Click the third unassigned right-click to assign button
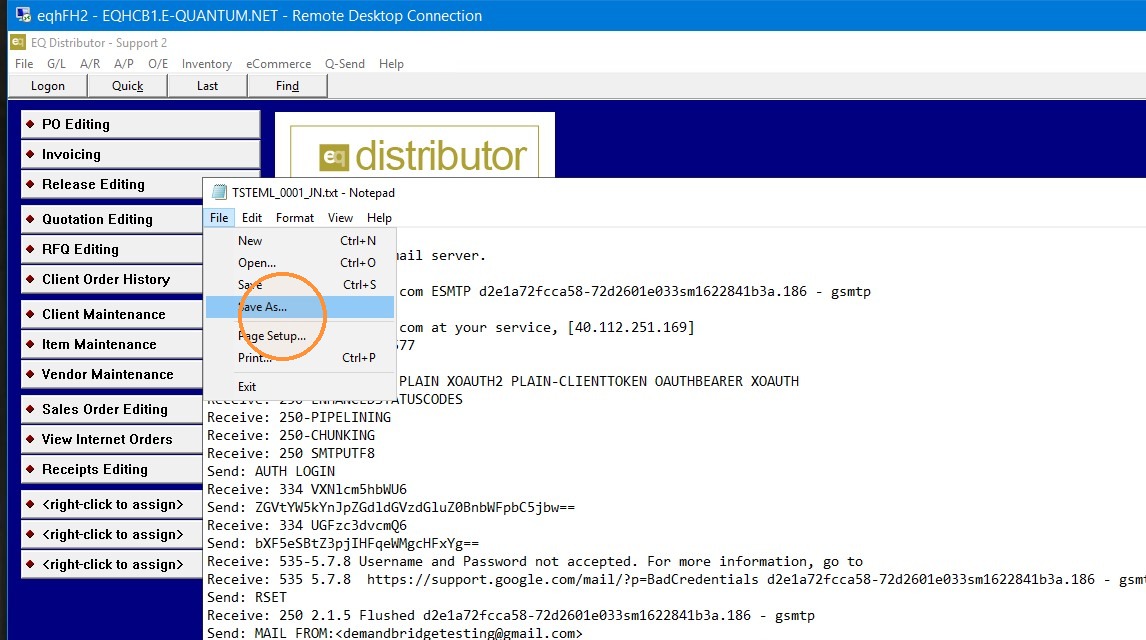 tap(112, 564)
